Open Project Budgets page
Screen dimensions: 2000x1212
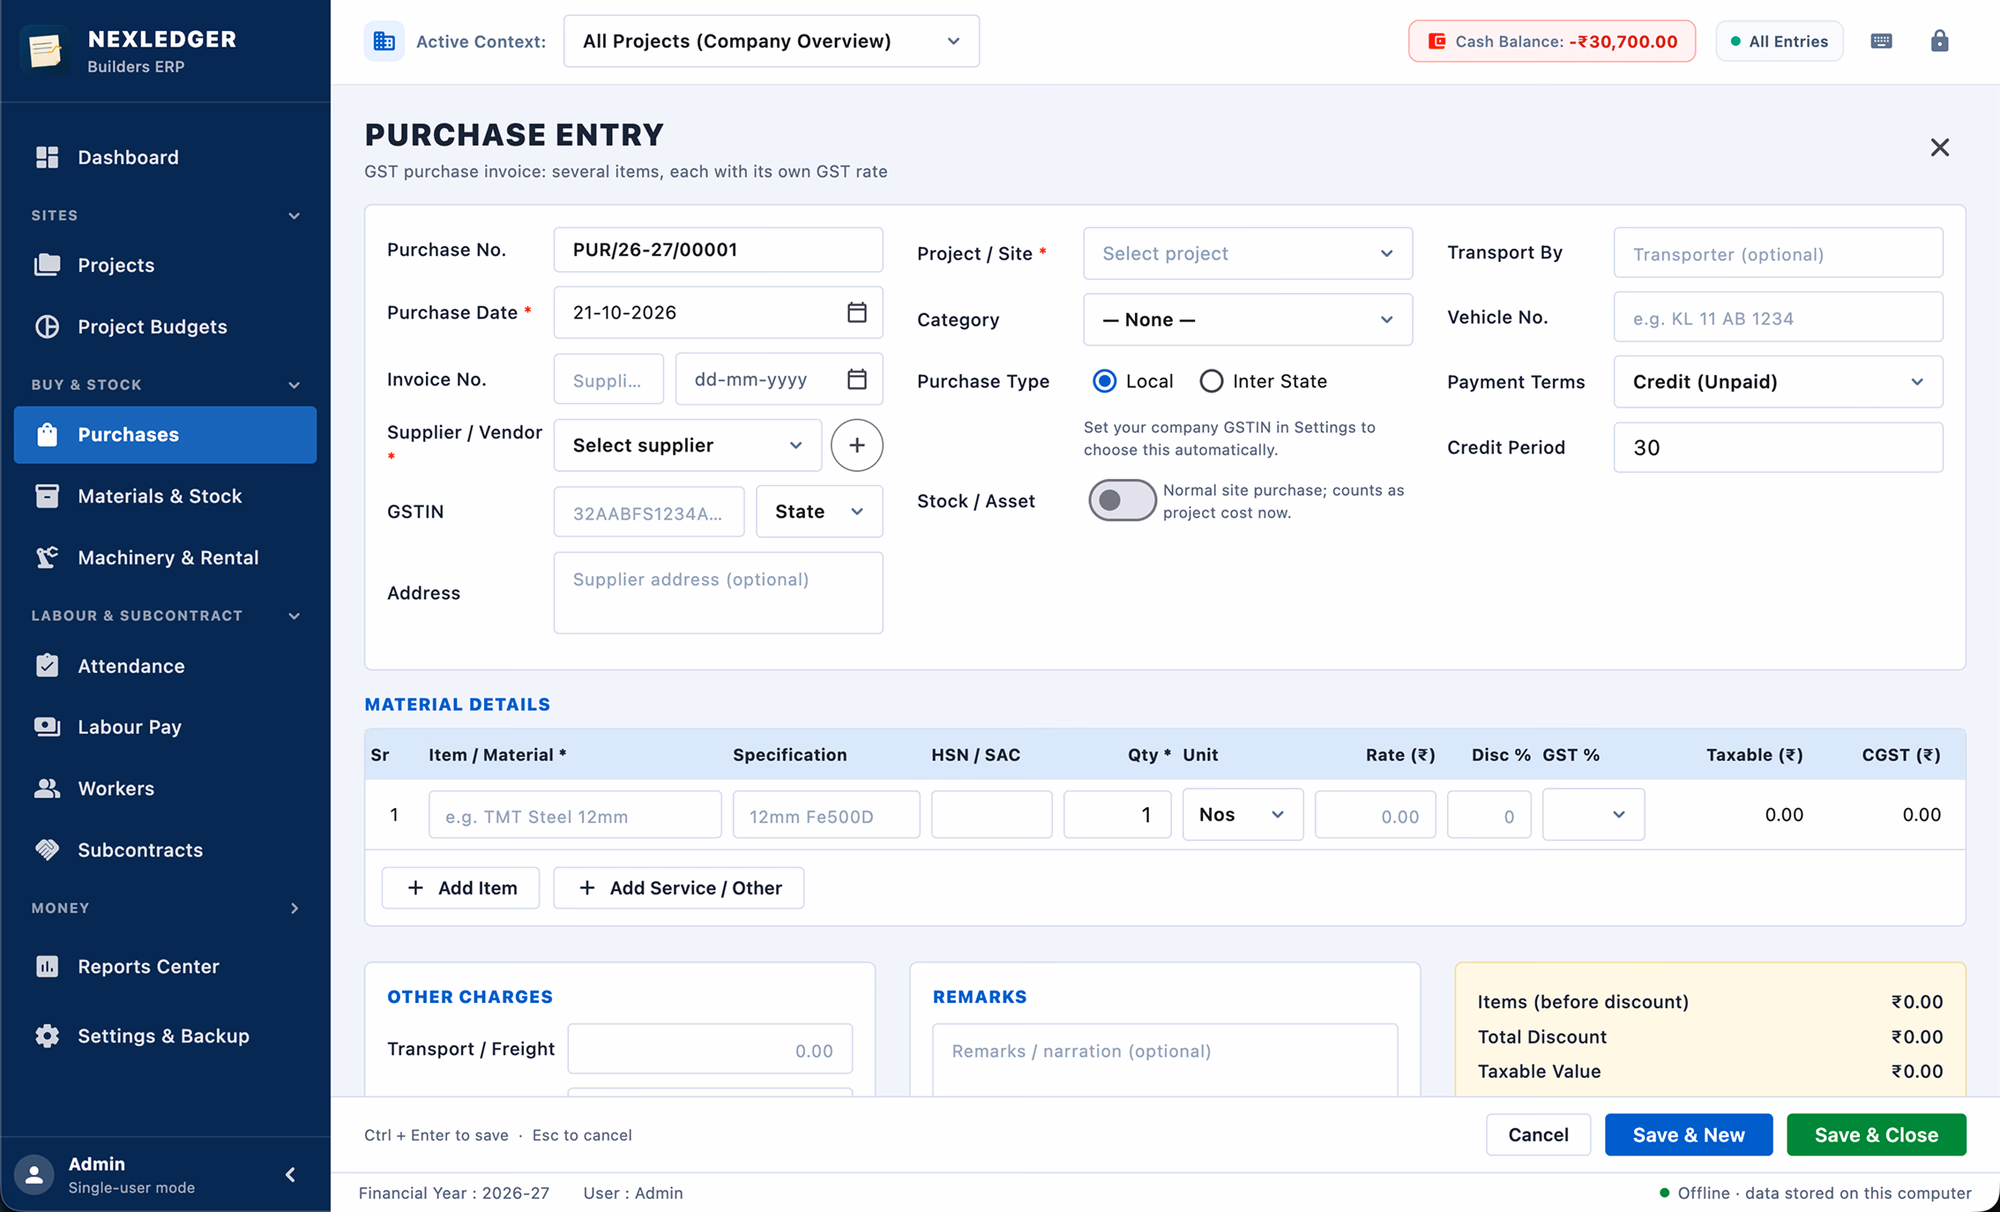pos(165,327)
